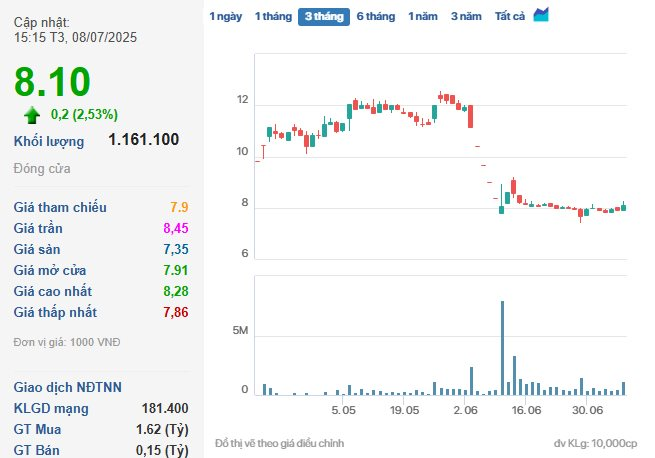Image resolution: width=655 pixels, height=458 pixels.
Task: Switch chart to 1 ngày range
Action: tap(225, 17)
